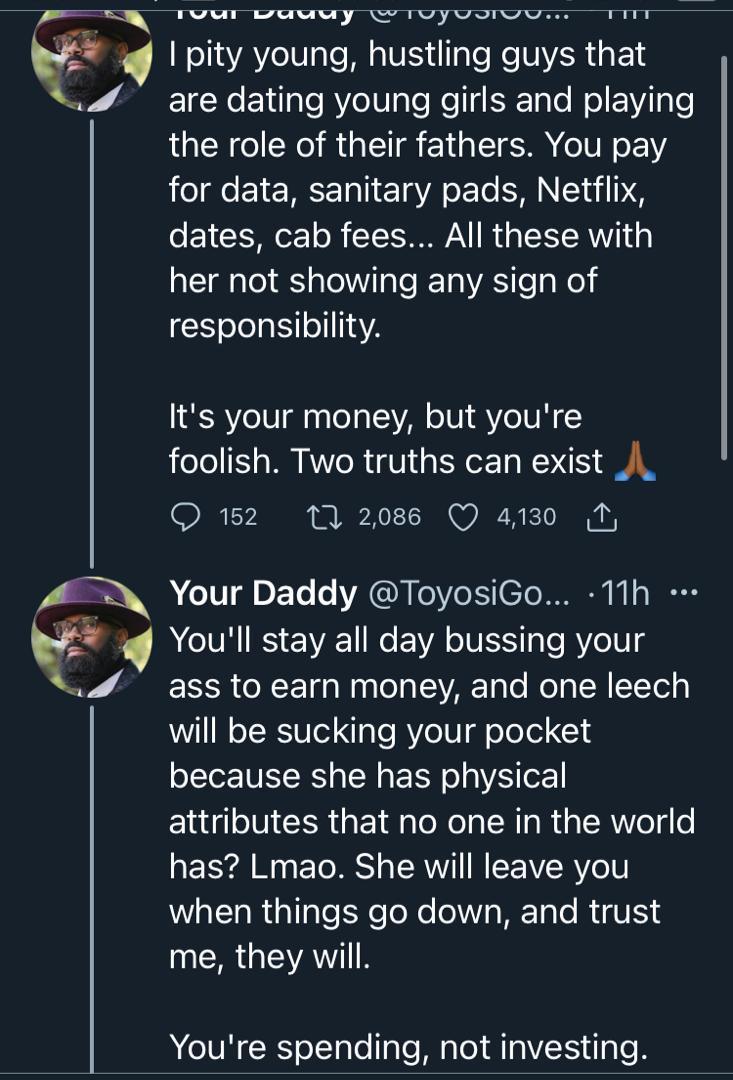Retweet the first tweet using the retweet icon
This screenshot has height=1080, width=733.
pyautogui.click(x=323, y=516)
